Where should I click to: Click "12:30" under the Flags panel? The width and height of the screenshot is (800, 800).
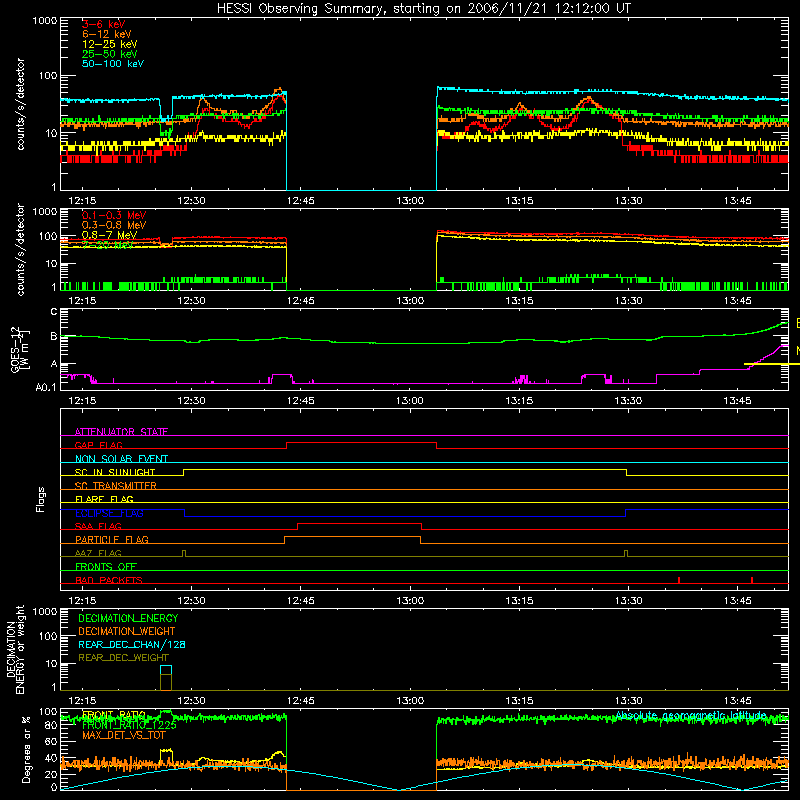coord(191,601)
